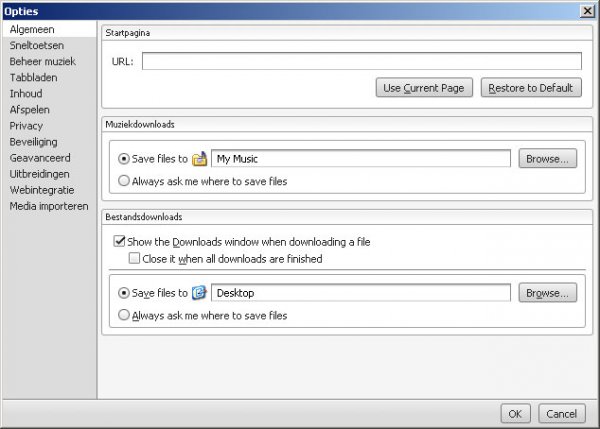Choose Save files to My Music radio
This screenshot has height=429, width=600.
click(x=124, y=158)
